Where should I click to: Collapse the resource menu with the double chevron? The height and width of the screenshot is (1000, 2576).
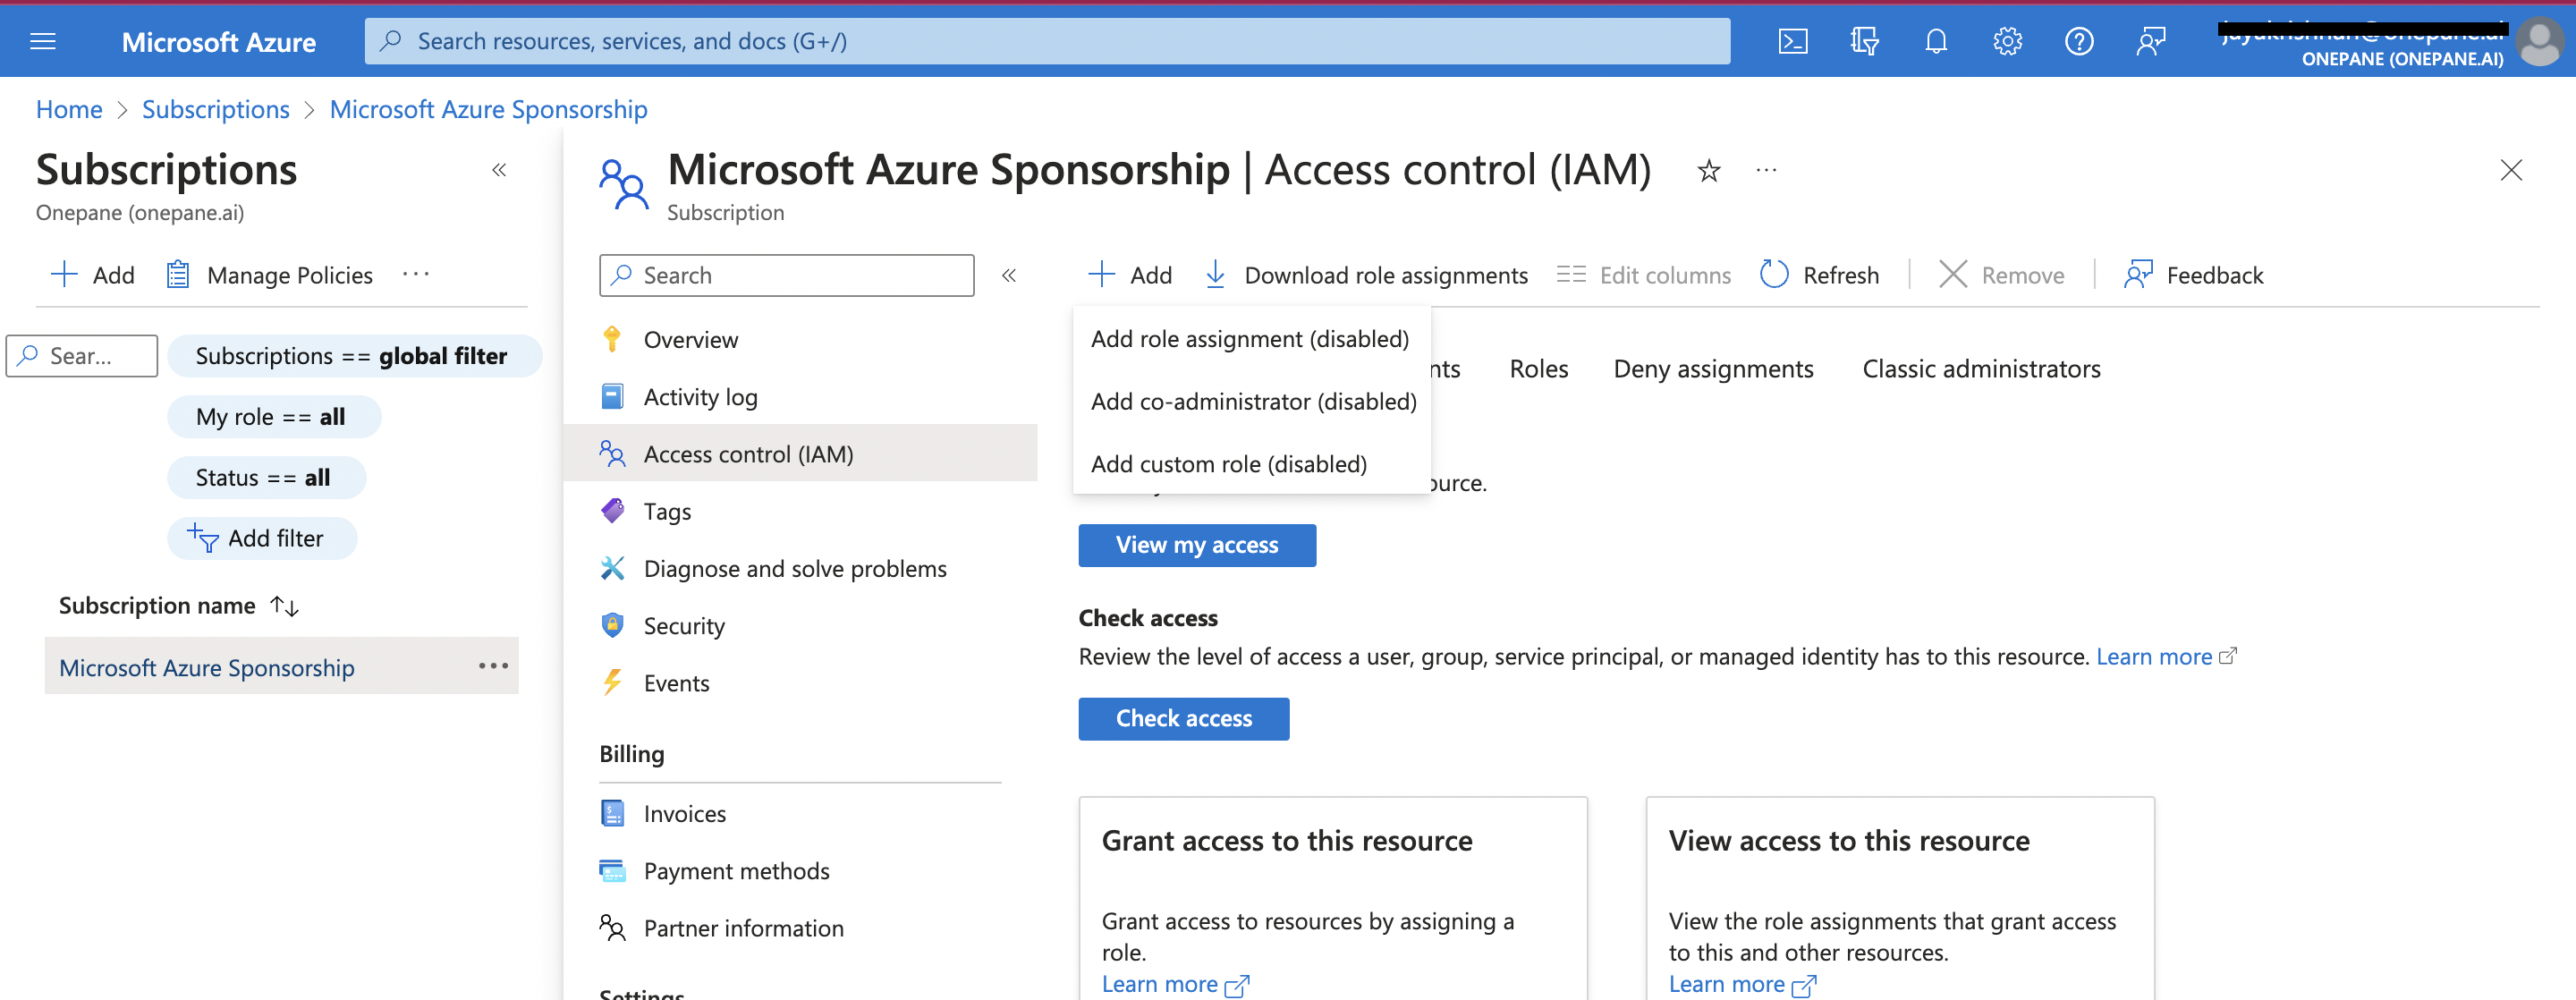1008,275
